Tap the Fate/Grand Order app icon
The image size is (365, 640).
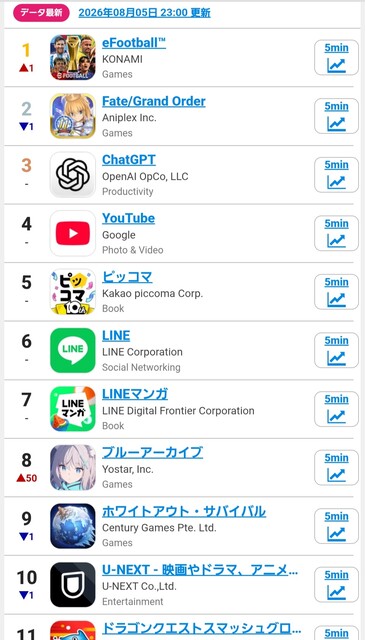(73, 116)
